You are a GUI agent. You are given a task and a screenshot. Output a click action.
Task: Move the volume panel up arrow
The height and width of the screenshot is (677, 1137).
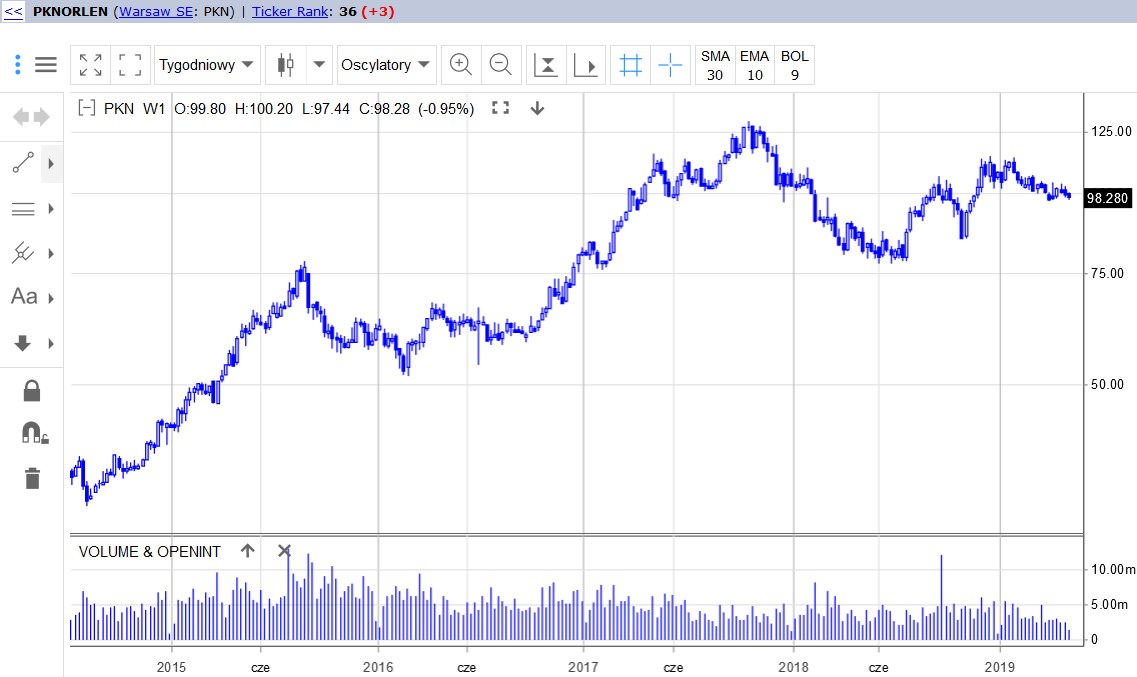click(x=247, y=551)
